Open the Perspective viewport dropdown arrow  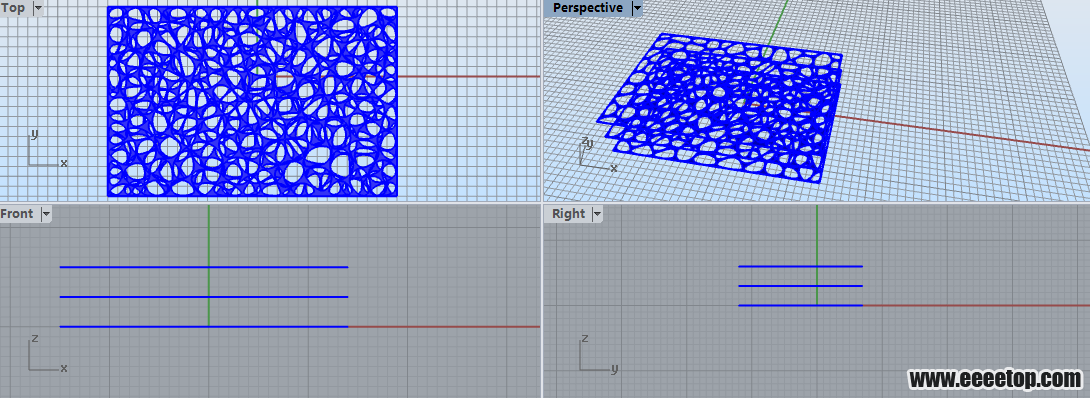636,8
